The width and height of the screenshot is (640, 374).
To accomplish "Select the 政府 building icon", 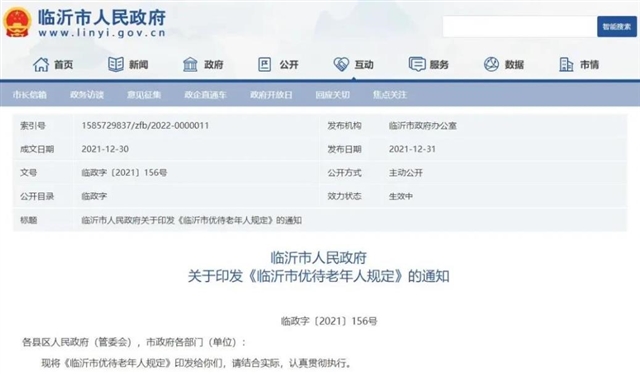I will pyautogui.click(x=190, y=65).
